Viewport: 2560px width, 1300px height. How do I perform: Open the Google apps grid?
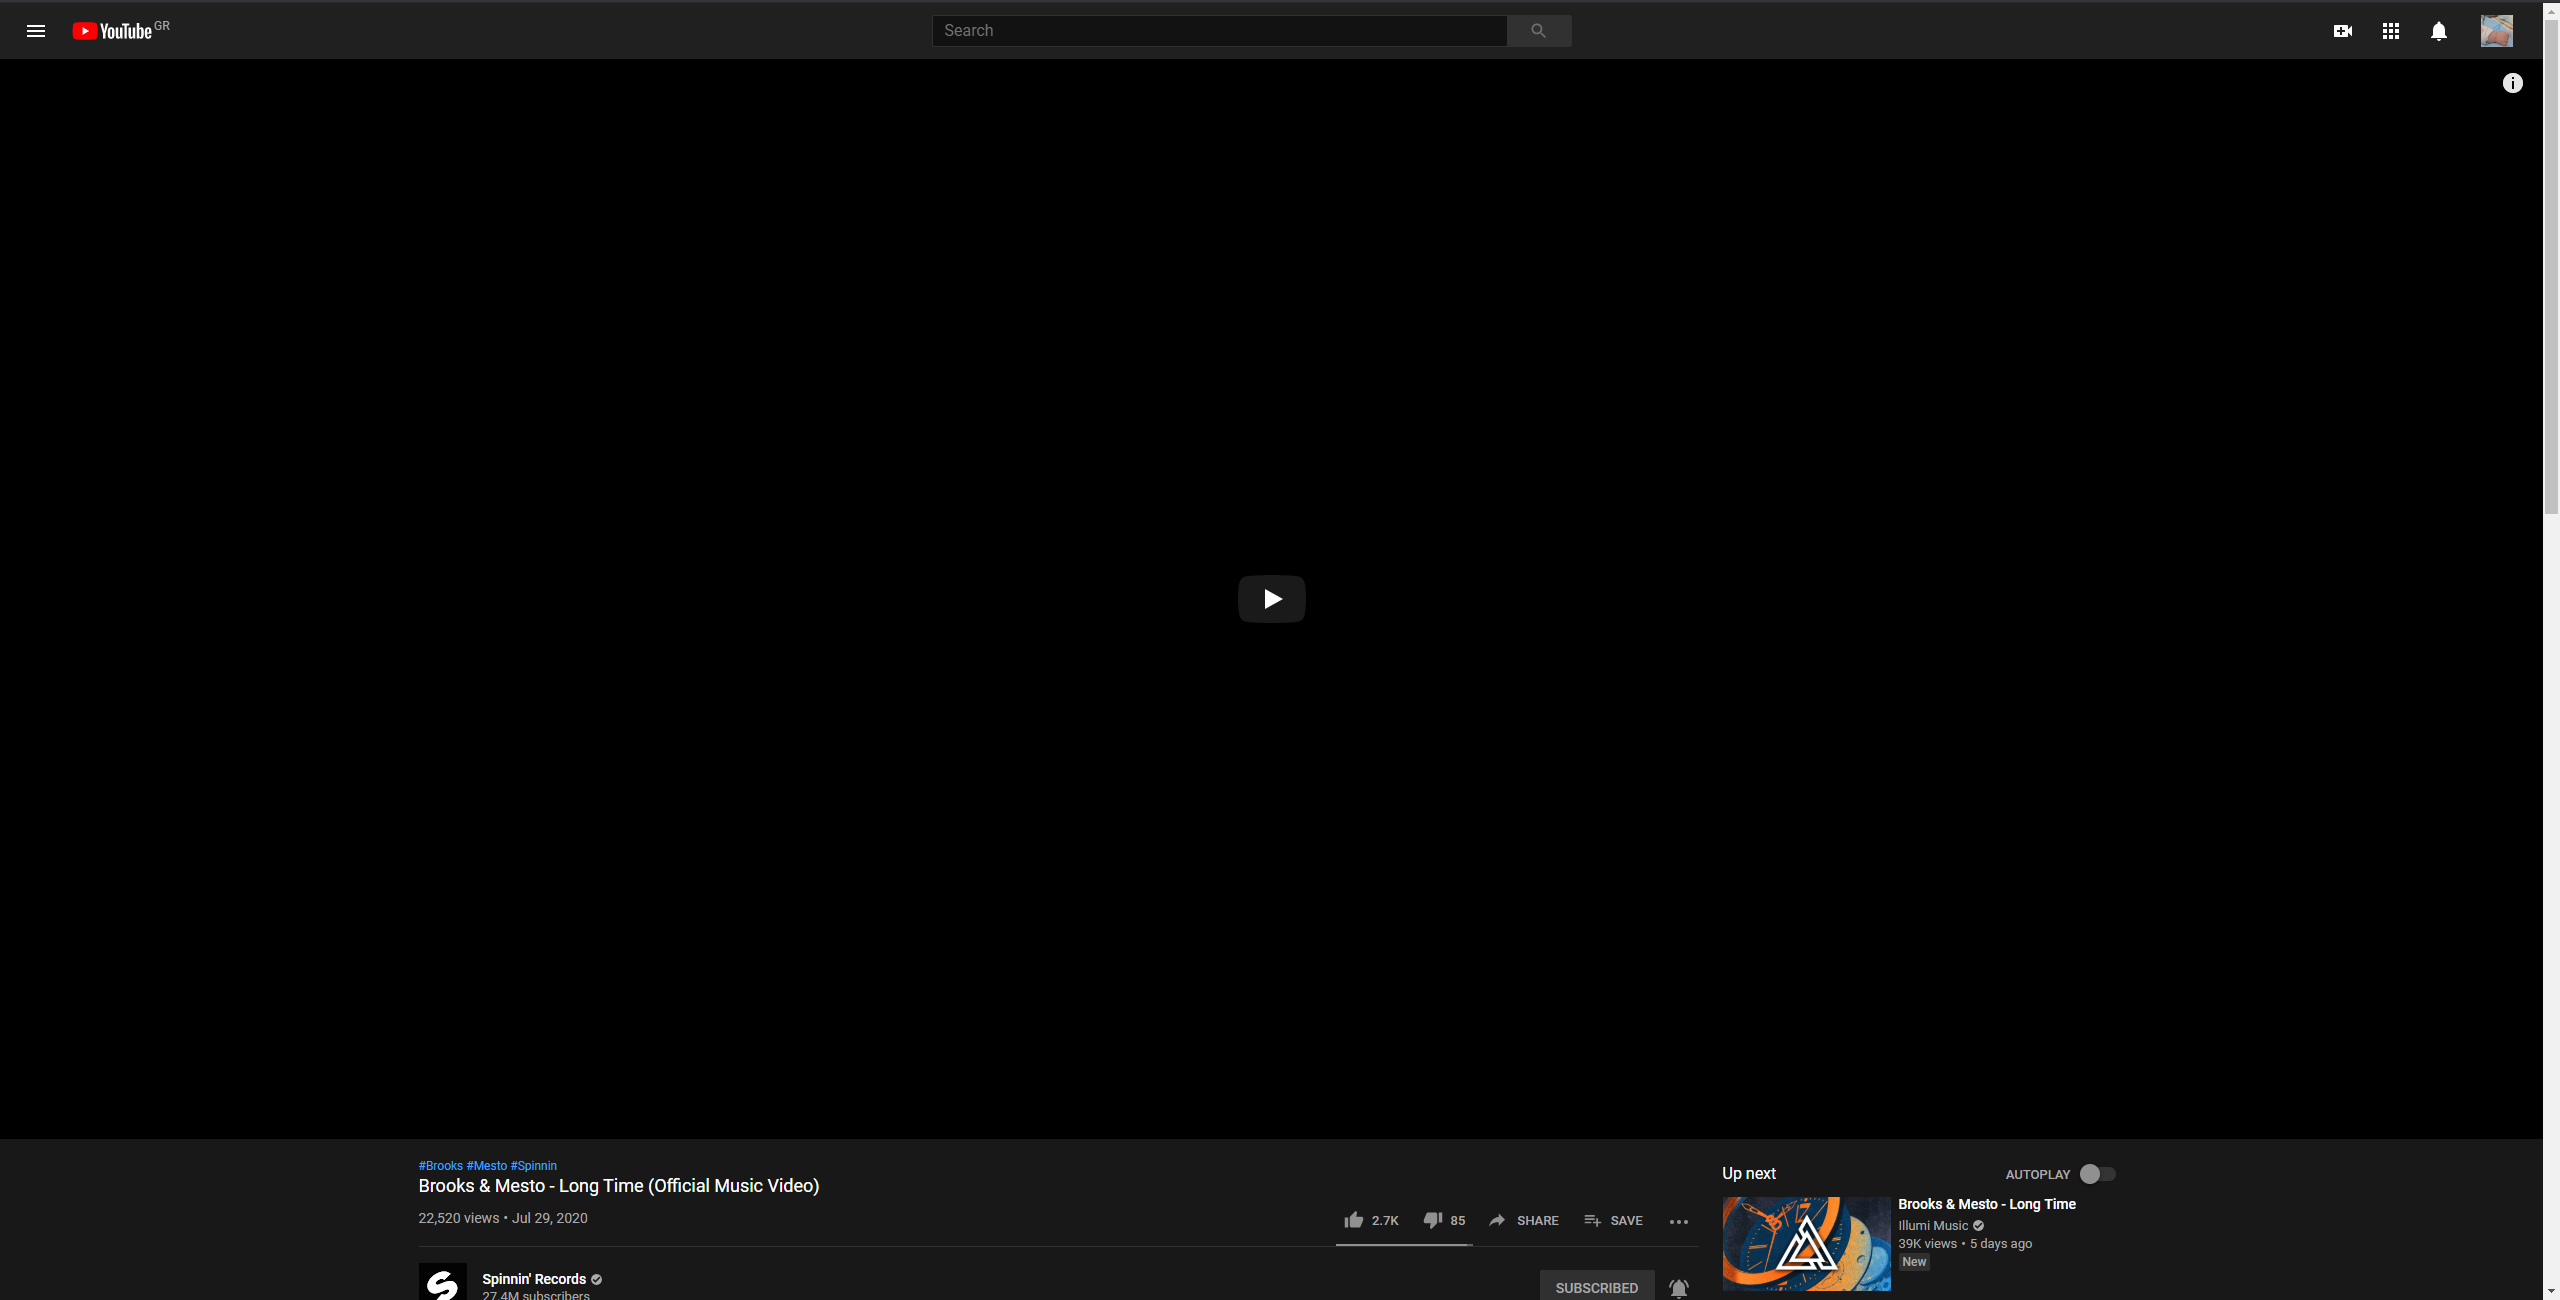click(2391, 30)
